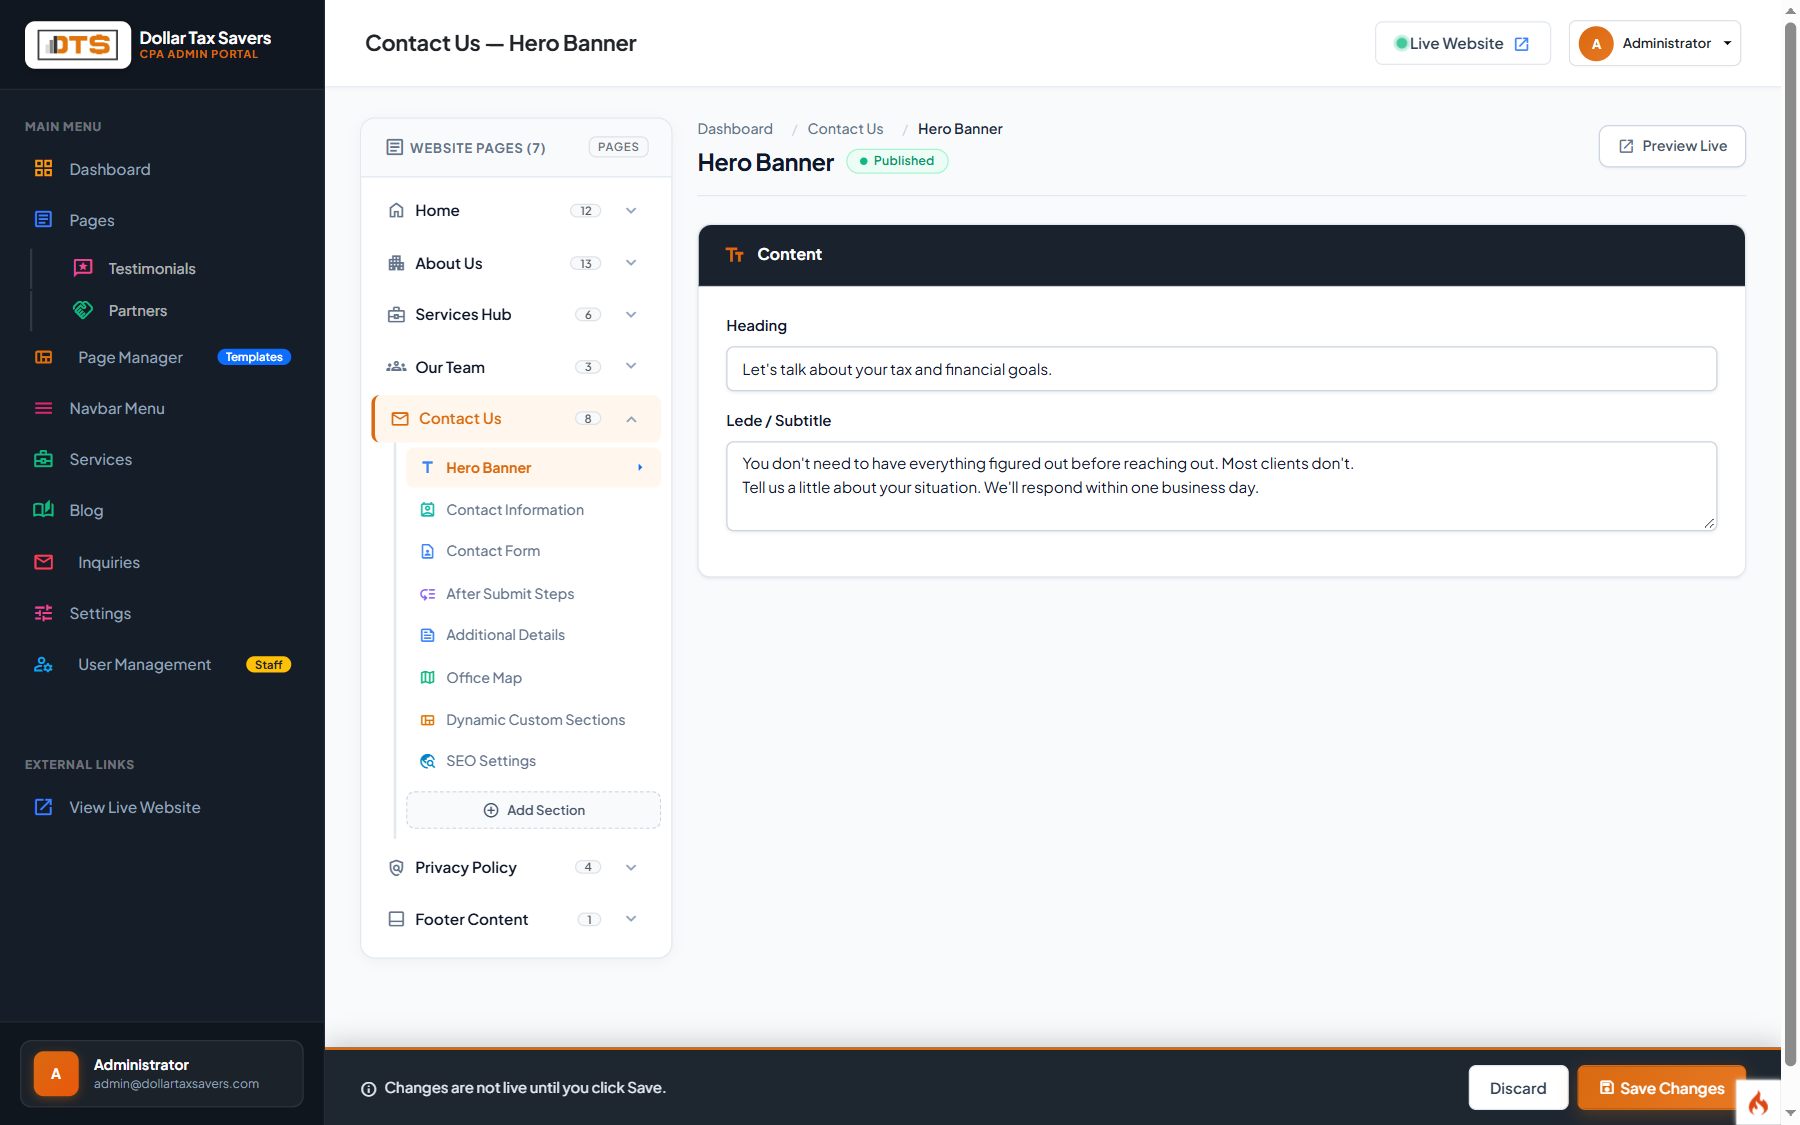The image size is (1800, 1125).
Task: Collapse the Contact Us sections
Action: (x=631, y=419)
